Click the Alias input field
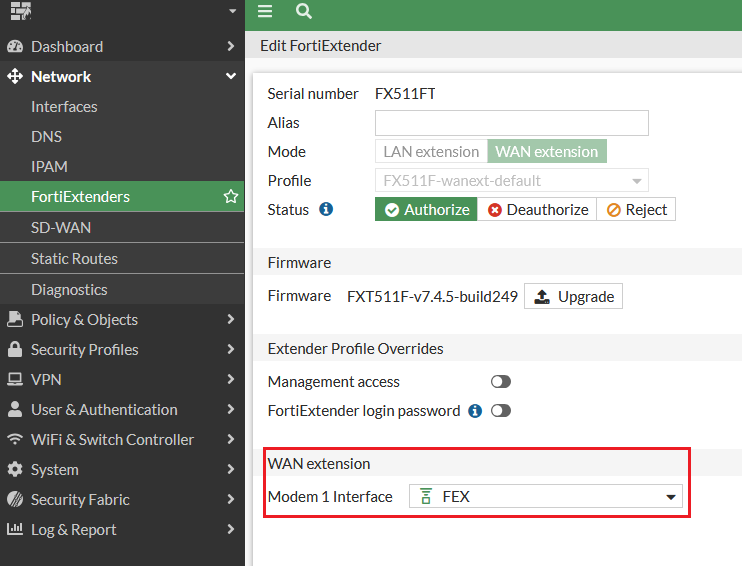Image resolution: width=742 pixels, height=566 pixels. click(511, 123)
